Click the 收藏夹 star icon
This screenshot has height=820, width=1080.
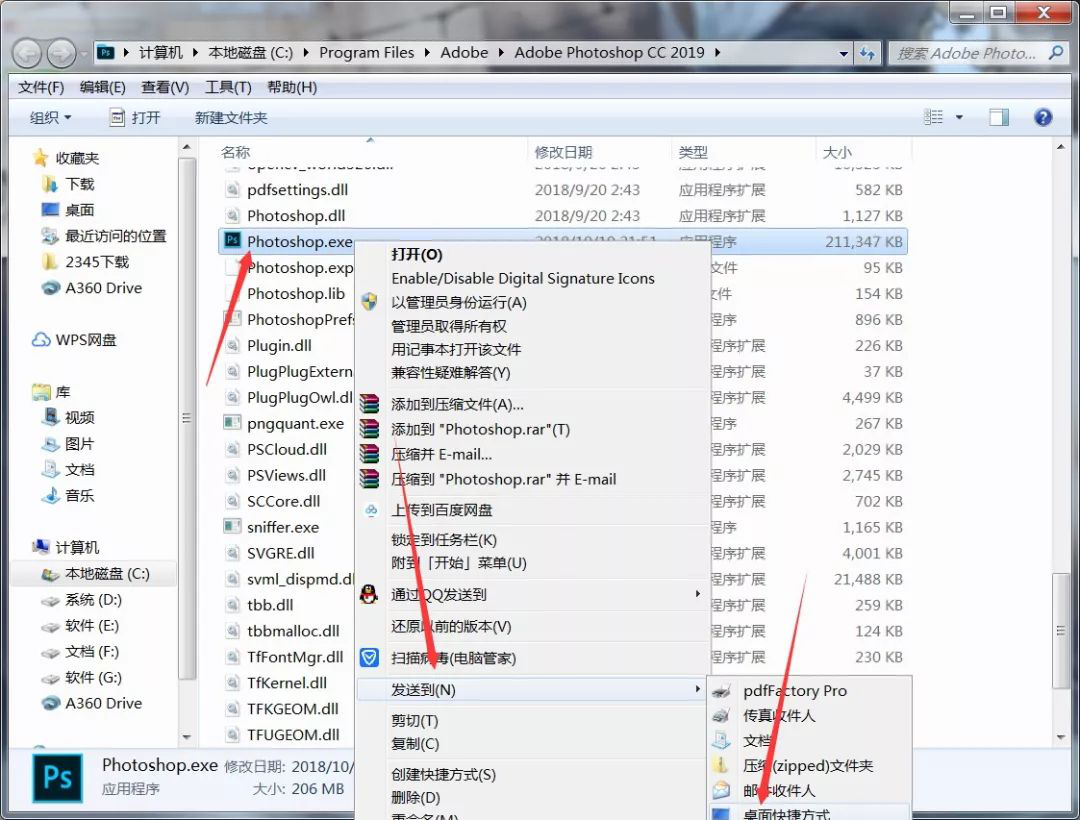click(x=41, y=158)
